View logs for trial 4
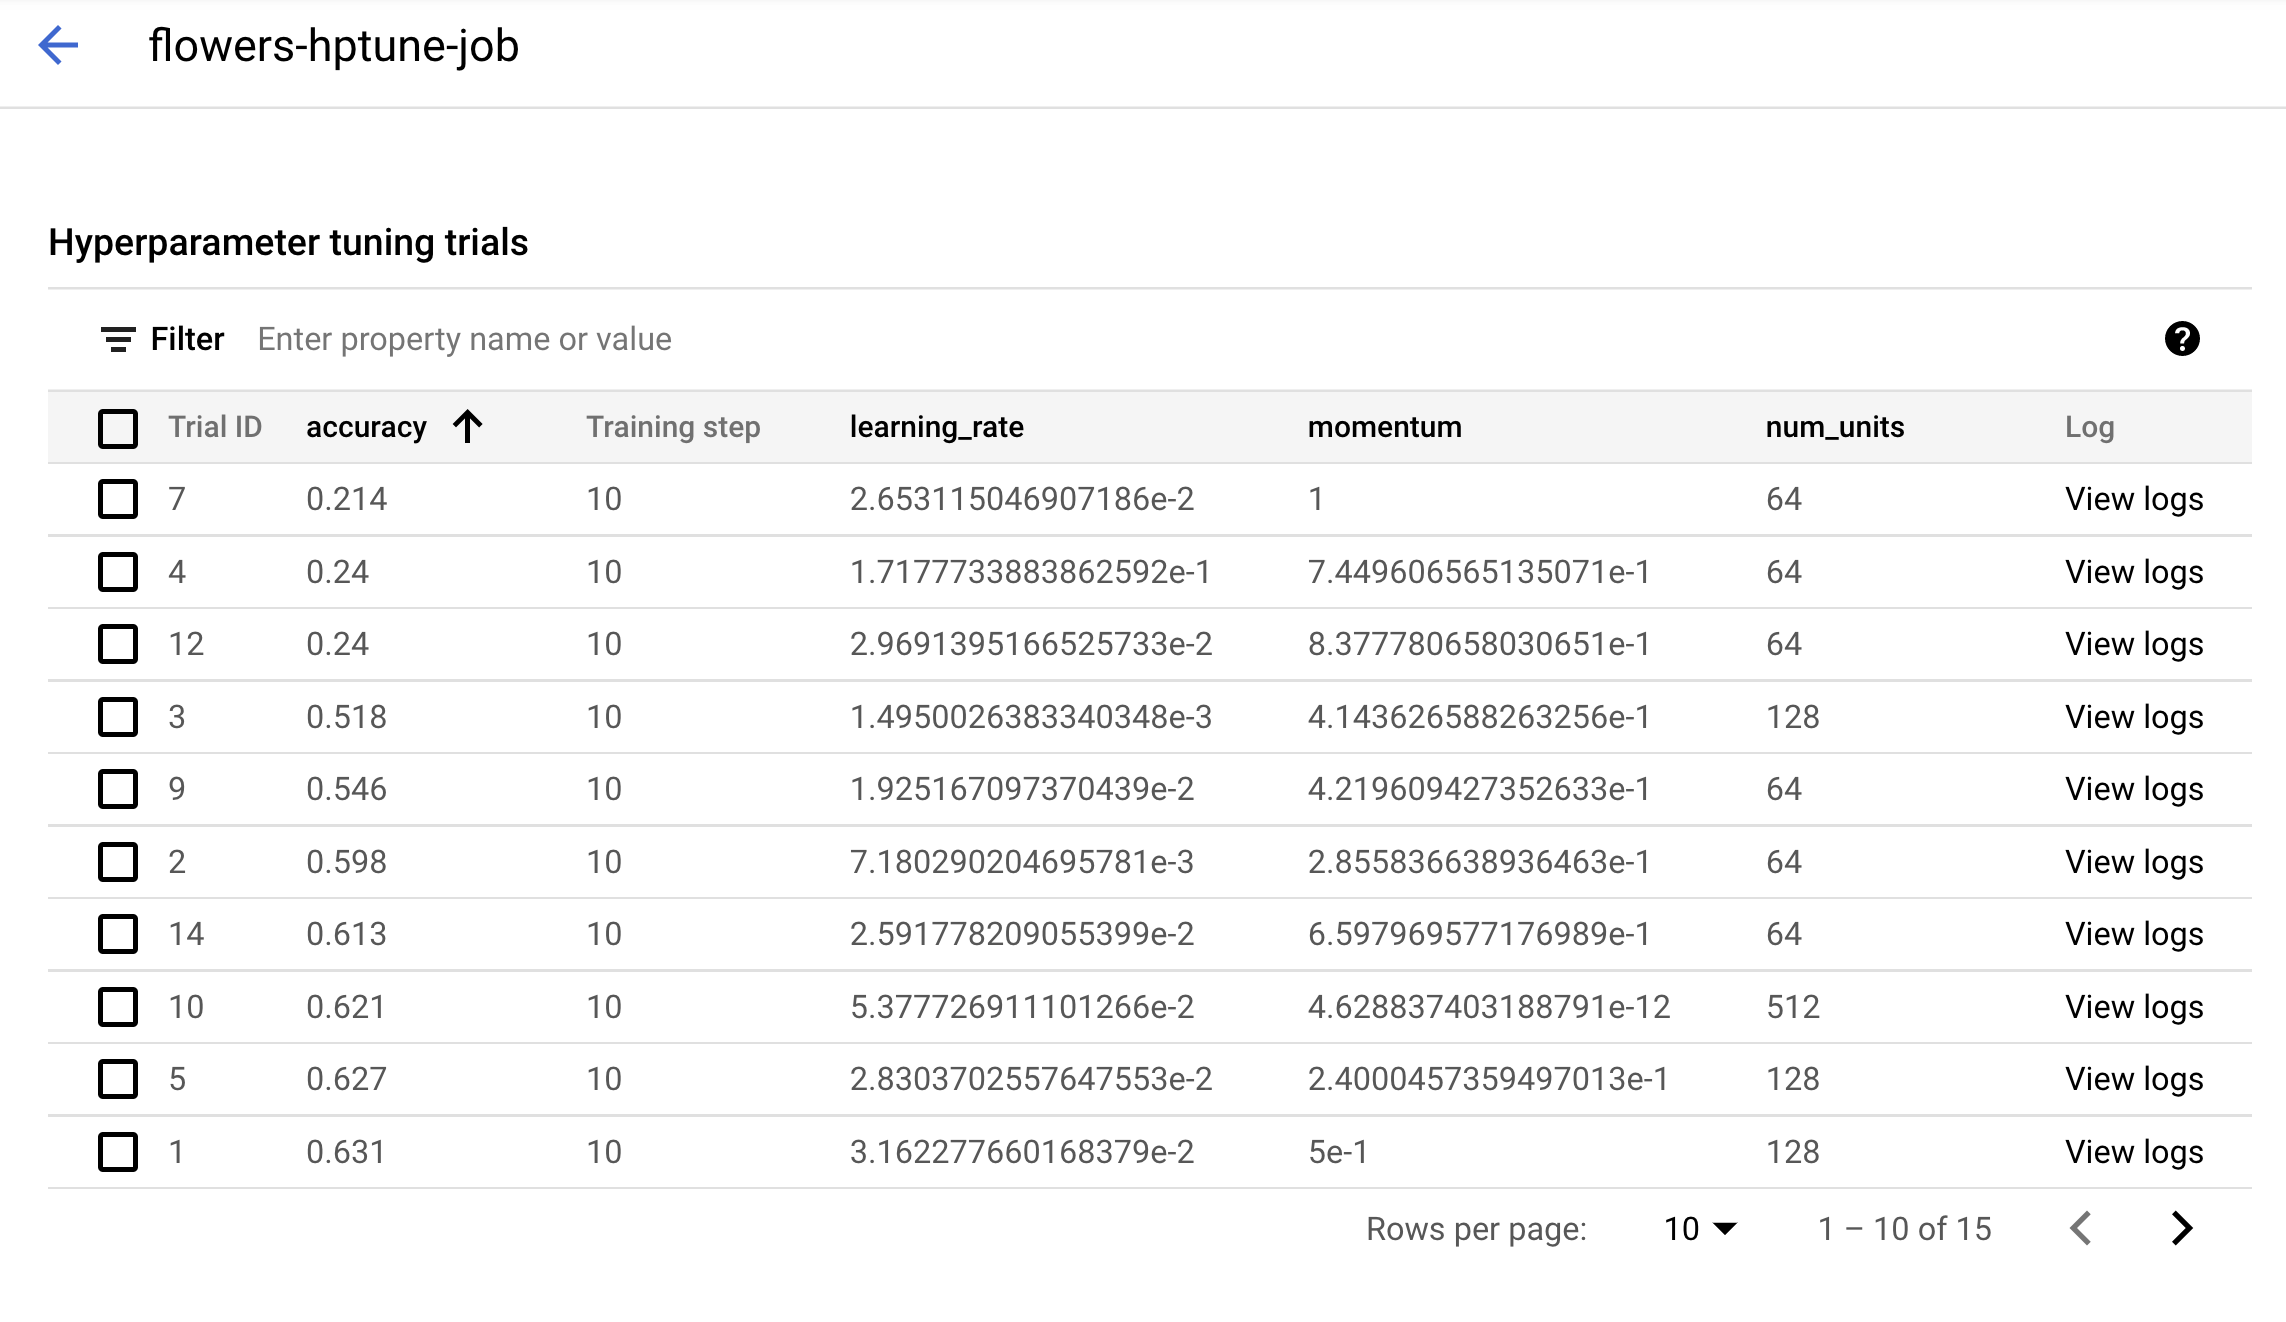The width and height of the screenshot is (2286, 1322). click(2134, 572)
